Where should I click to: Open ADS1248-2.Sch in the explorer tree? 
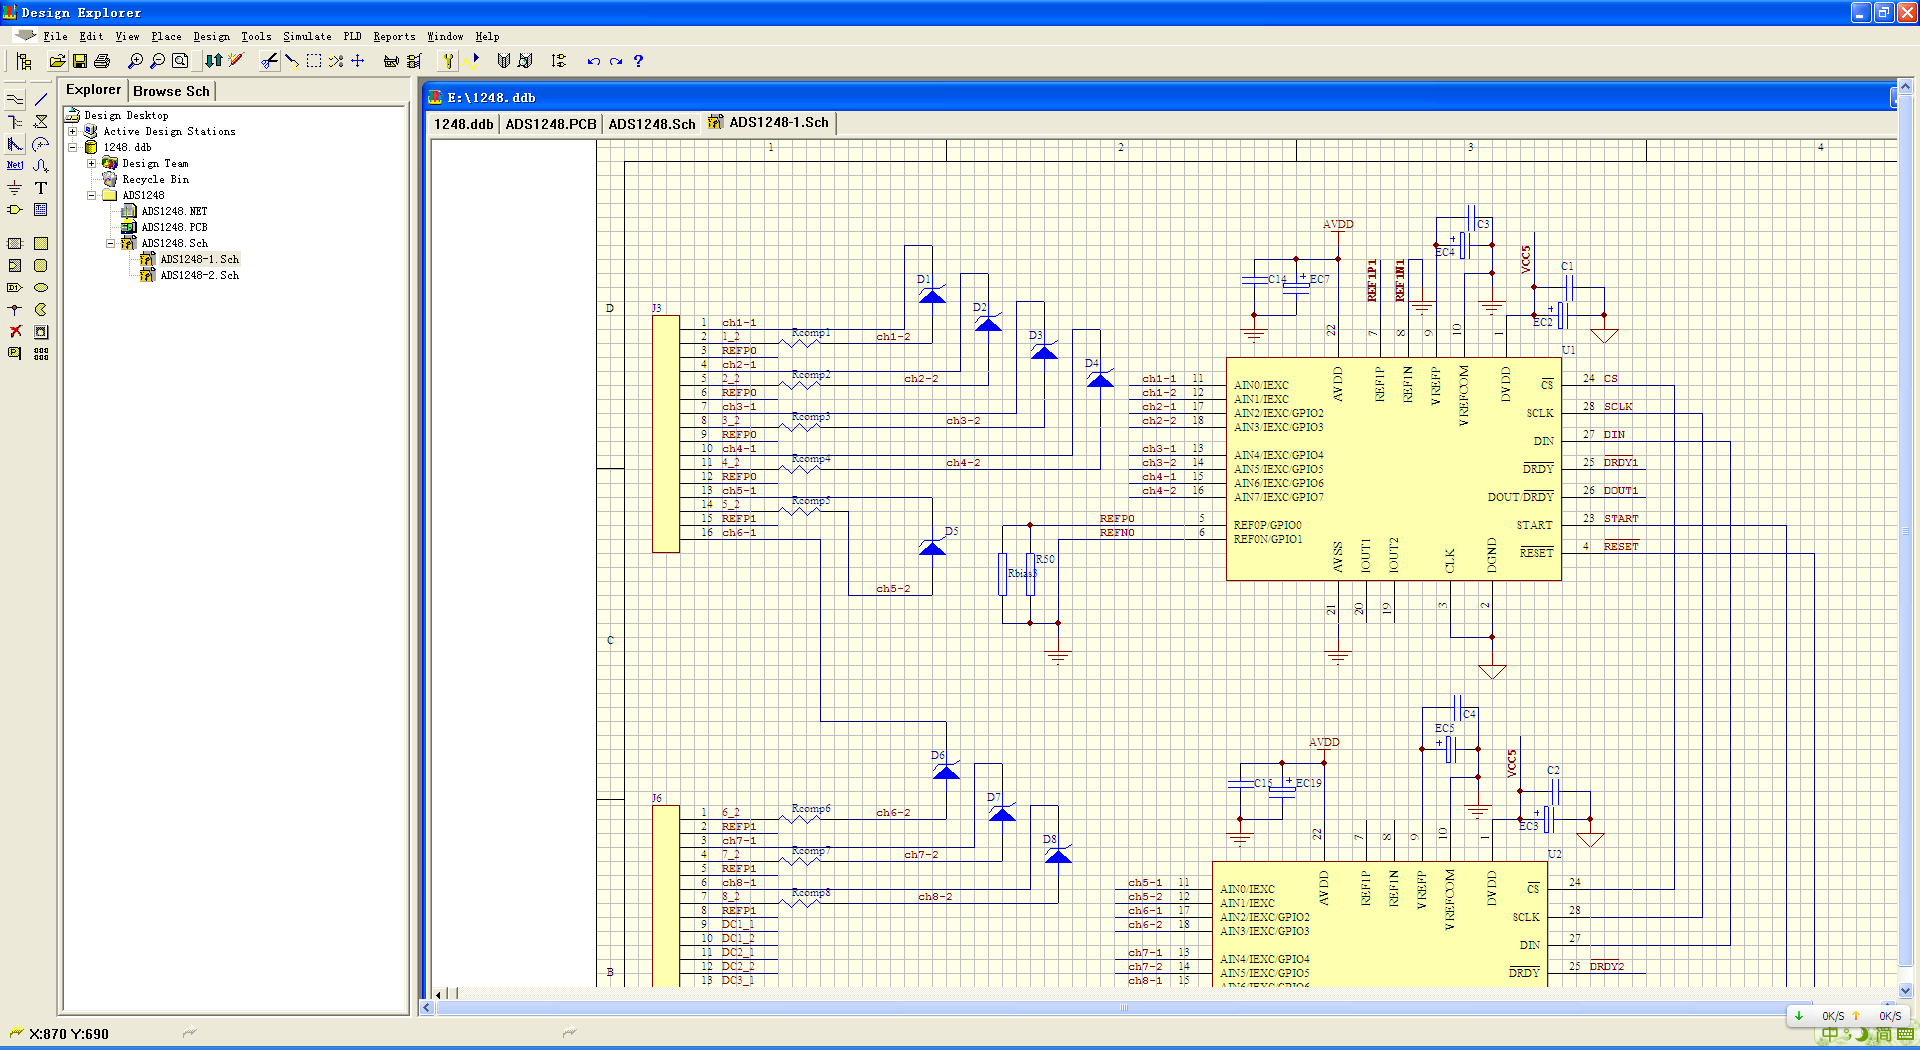pyautogui.click(x=199, y=275)
